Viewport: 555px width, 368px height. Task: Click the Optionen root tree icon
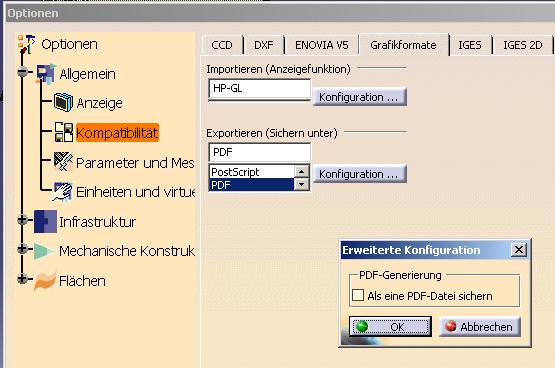pos(26,44)
